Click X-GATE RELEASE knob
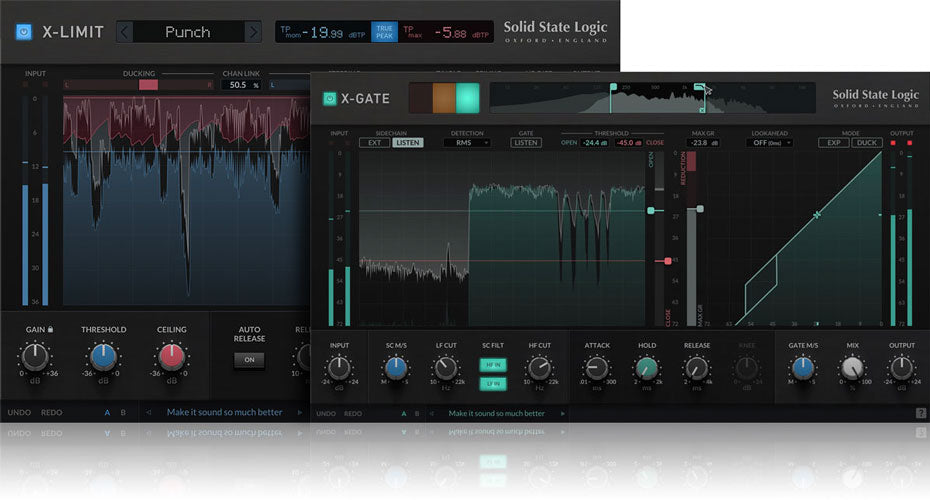930x500 pixels. click(696, 368)
